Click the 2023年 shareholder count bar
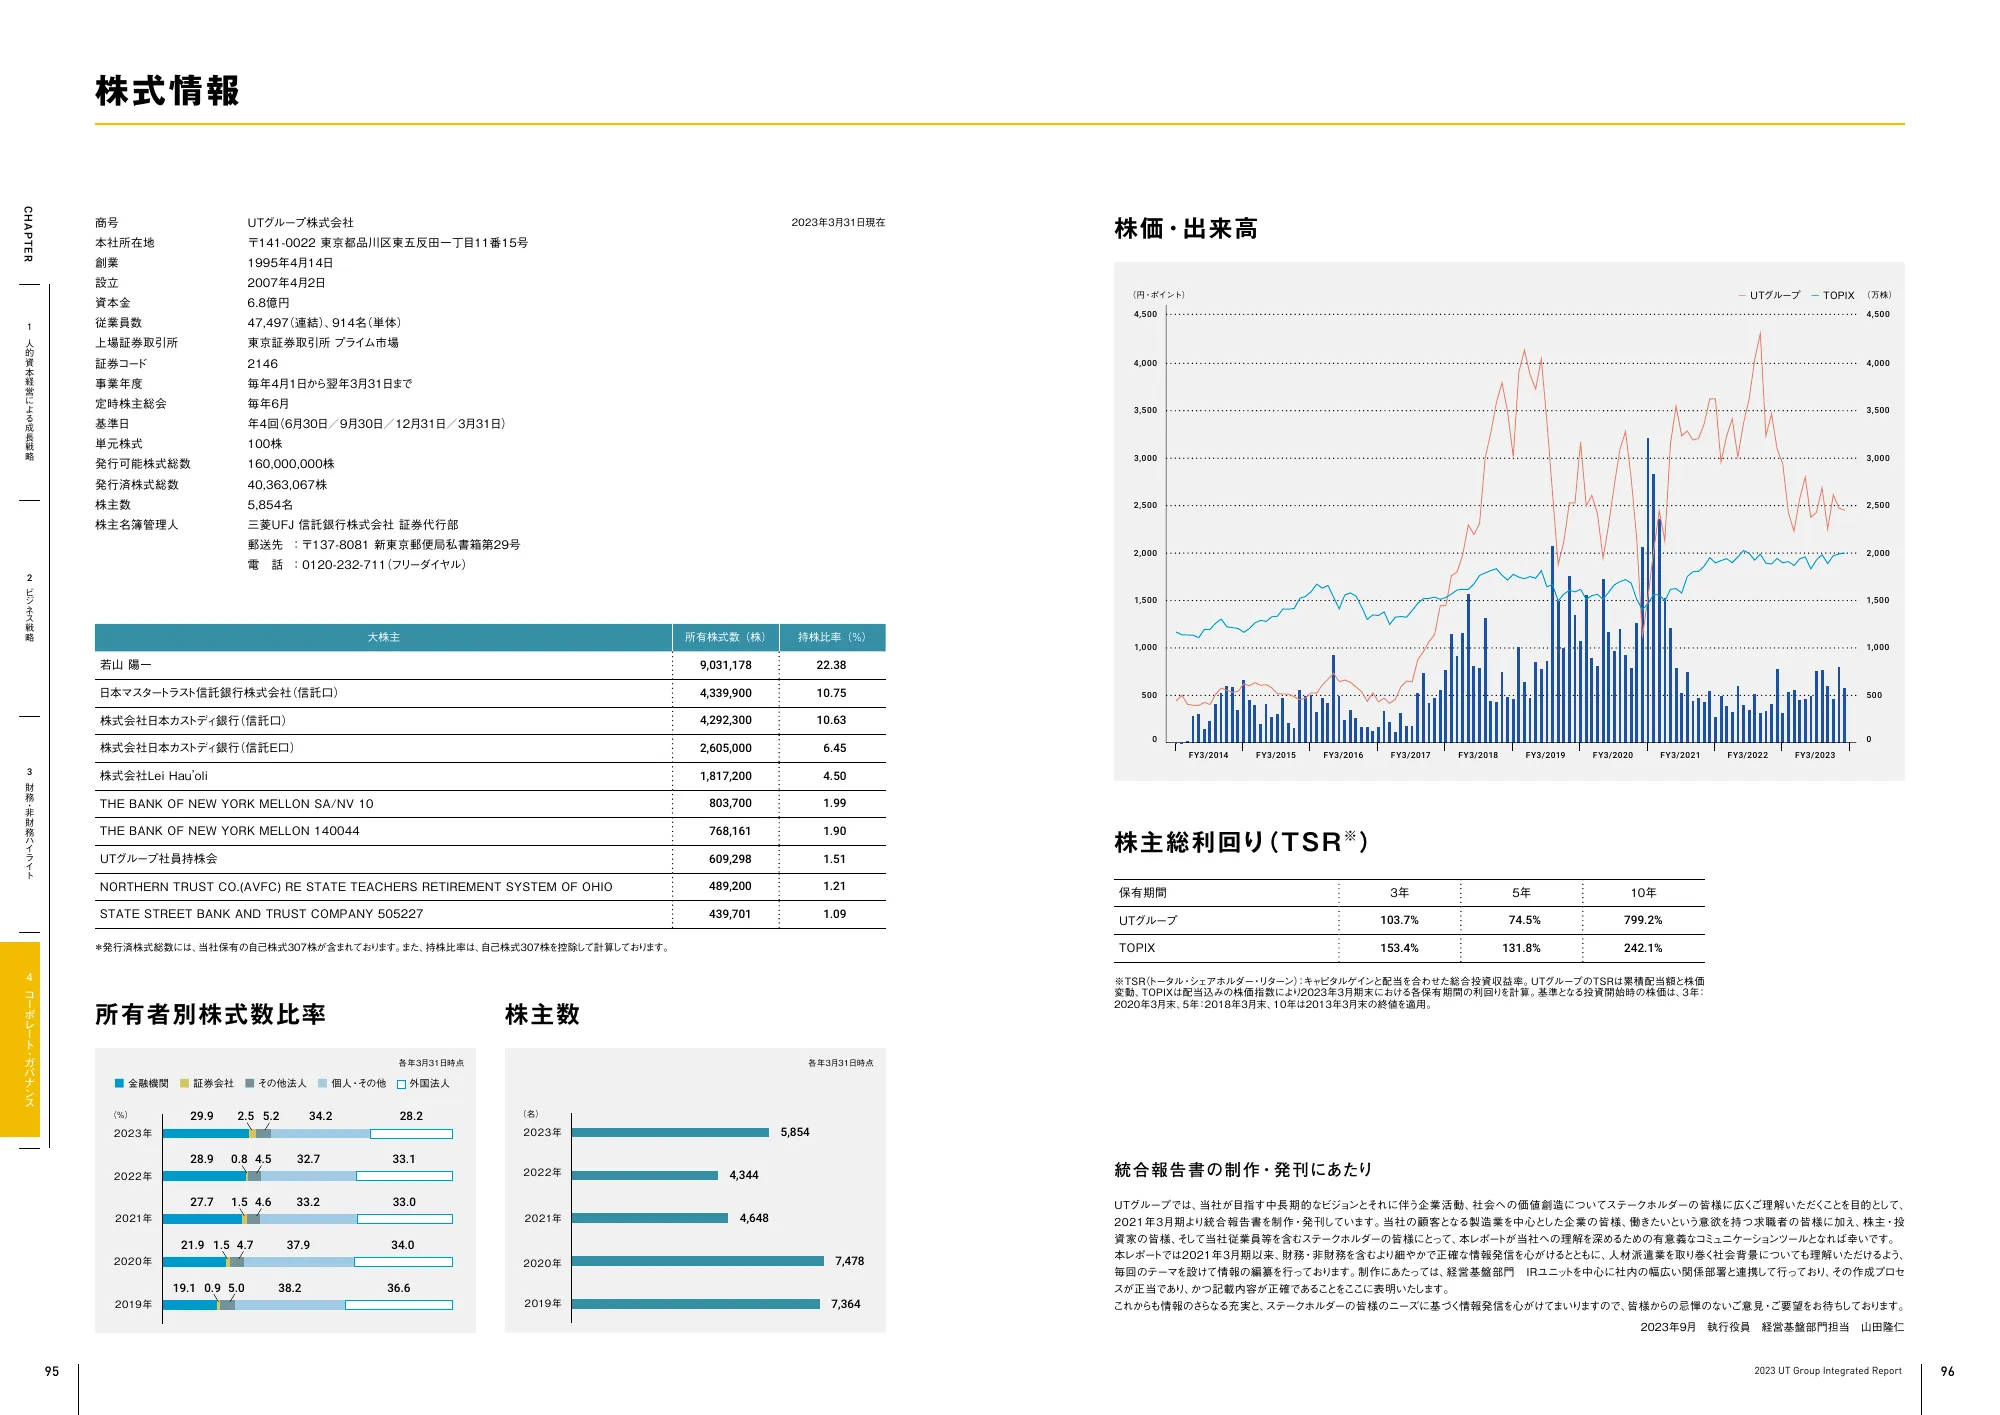 tap(670, 1132)
